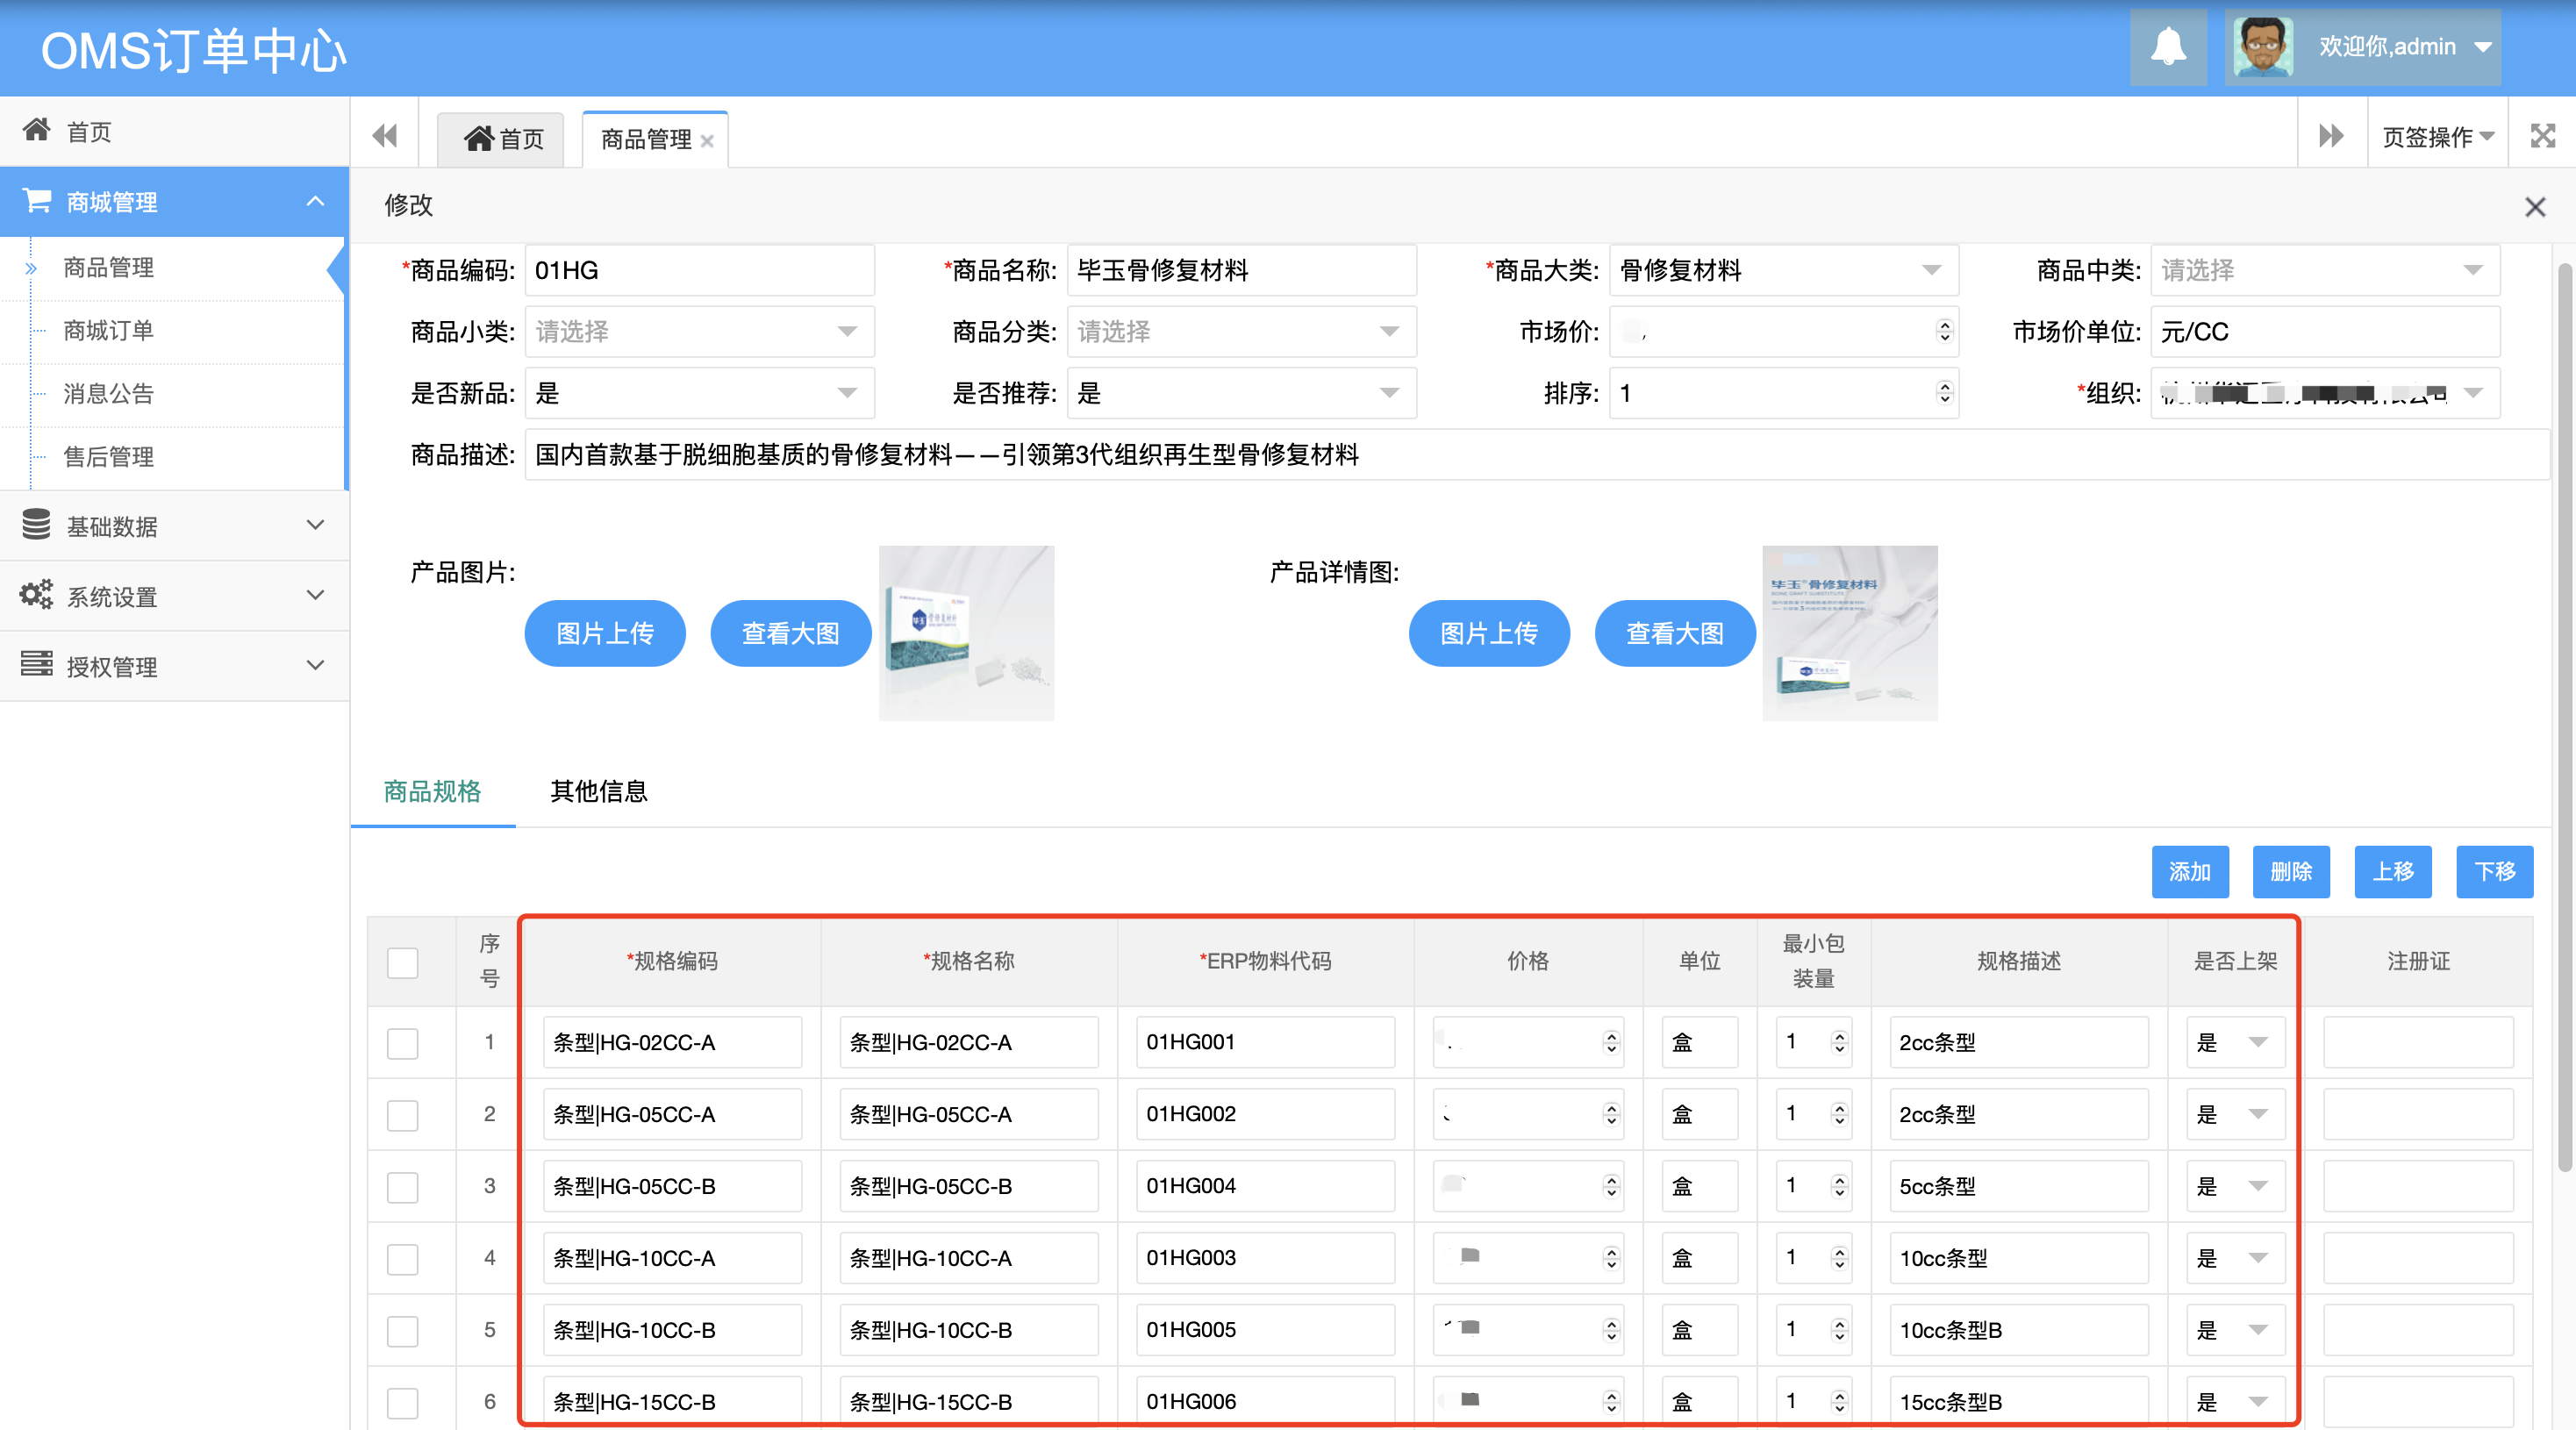Image resolution: width=2576 pixels, height=1430 pixels.
Task: Click the gears icon for 系统设置
Action: click(36, 595)
